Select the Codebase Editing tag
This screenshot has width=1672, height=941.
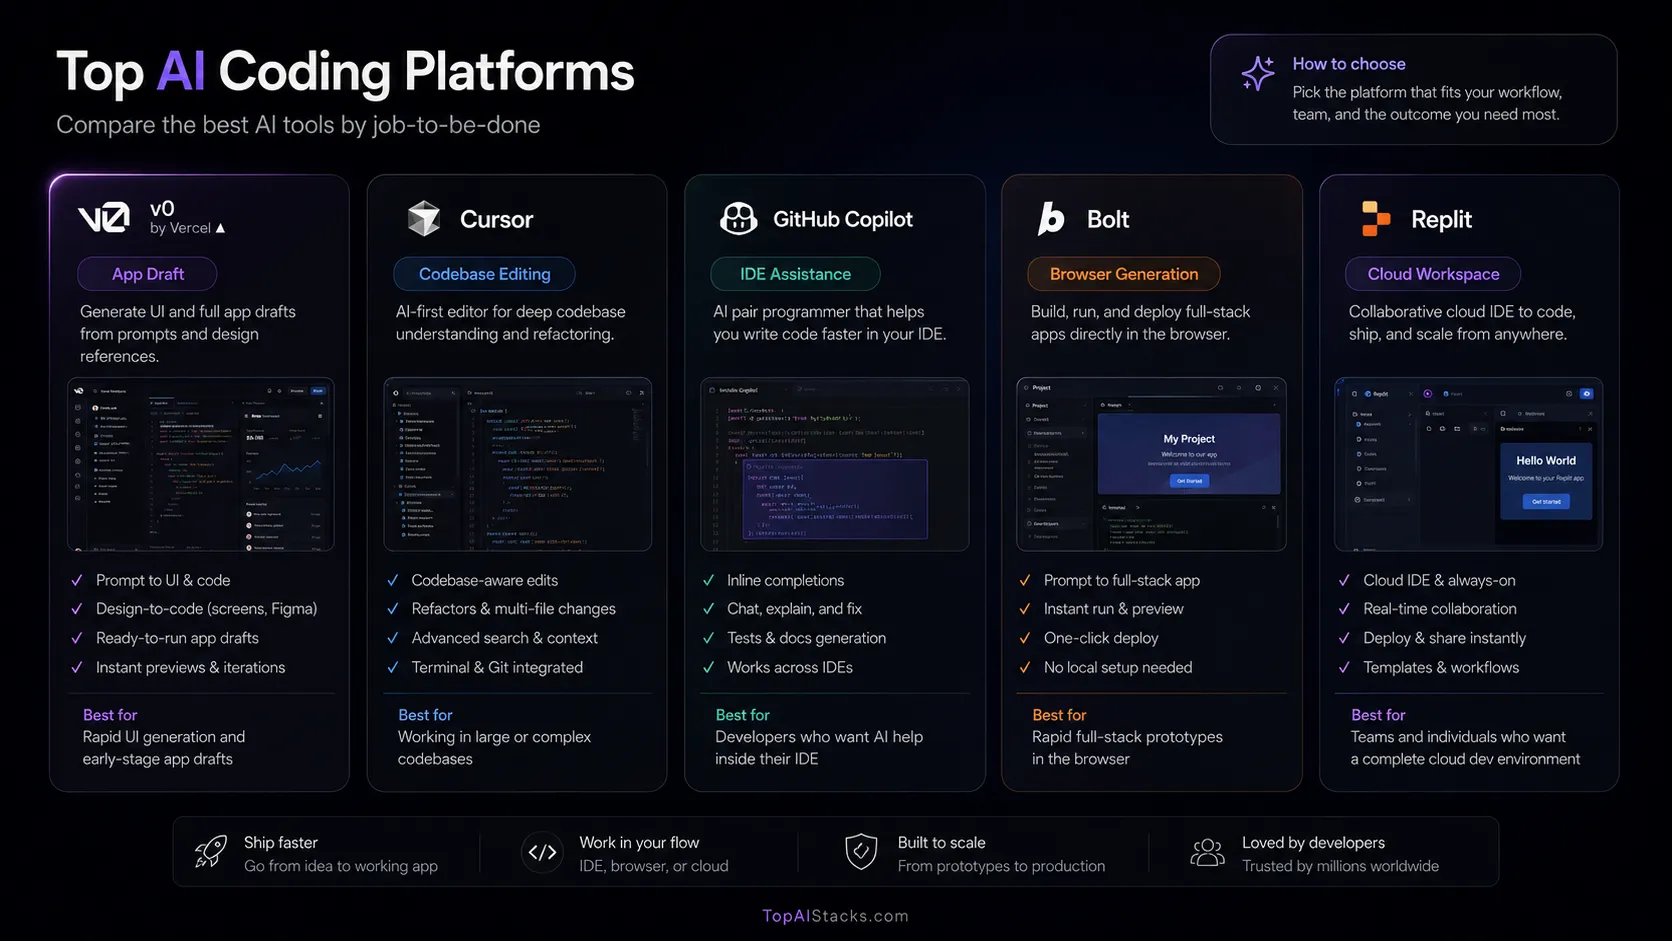pos(484,274)
